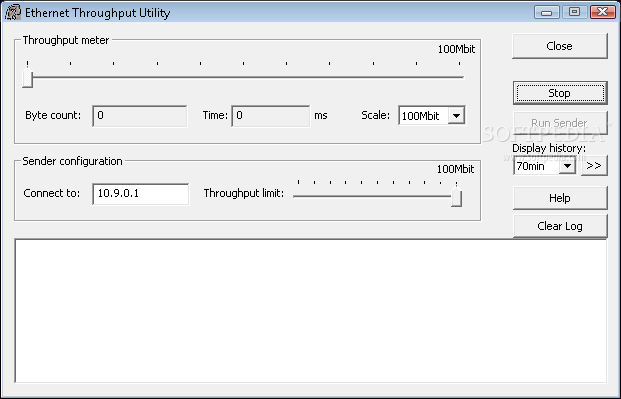Screen dimensions: 621x399
Task: Click the Throughput meter slider track
Action: click(246, 77)
